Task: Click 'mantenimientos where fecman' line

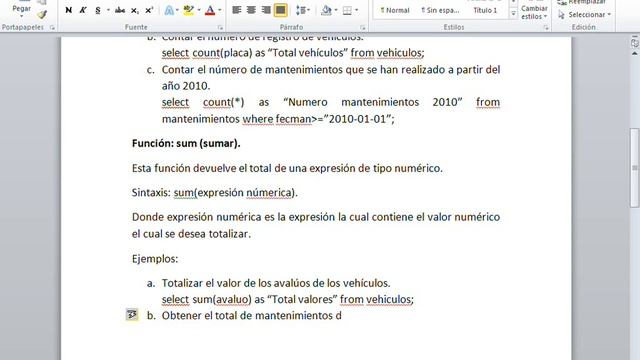Action: pos(278,119)
